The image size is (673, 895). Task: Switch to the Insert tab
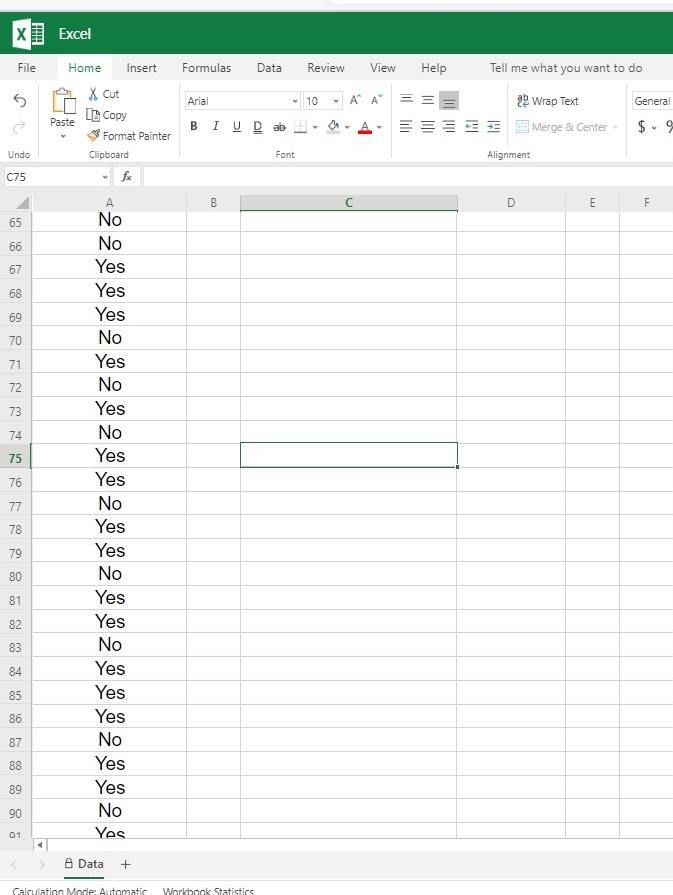142,68
